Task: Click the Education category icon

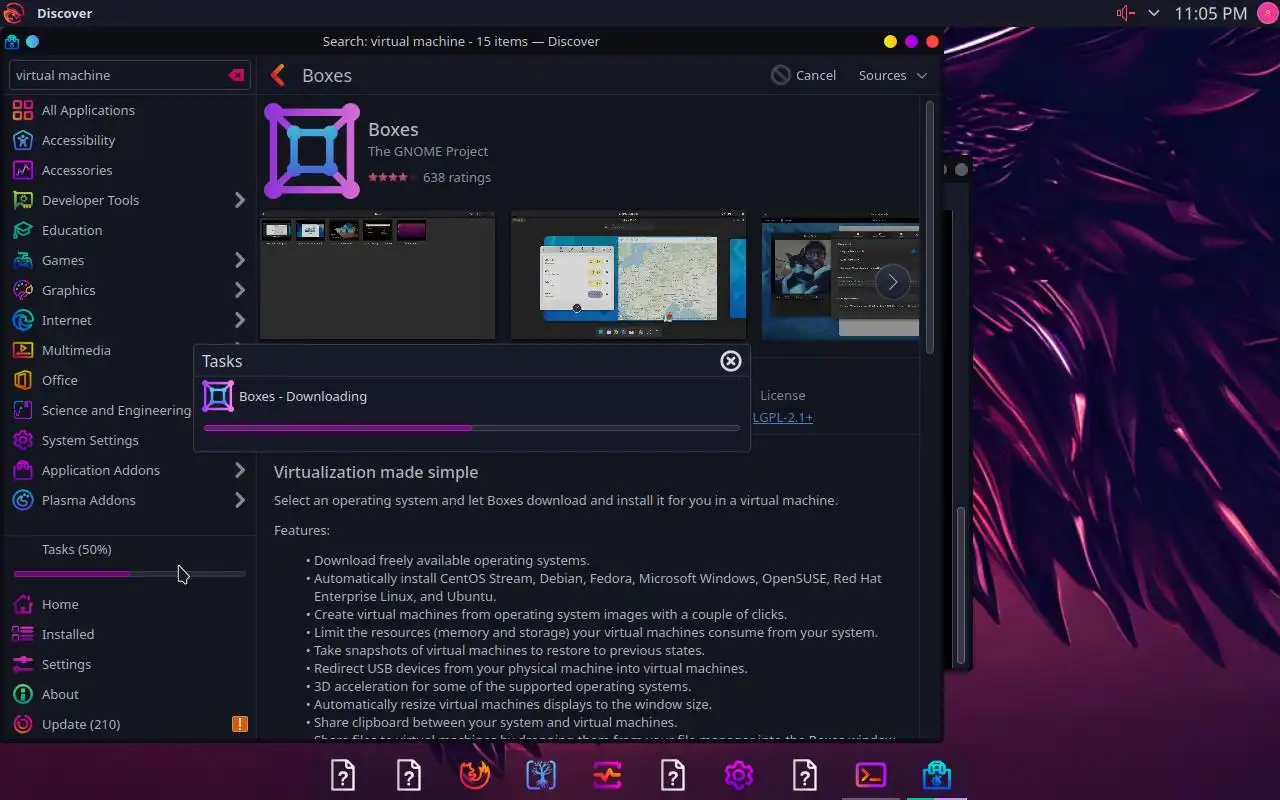Action: pyautogui.click(x=22, y=230)
